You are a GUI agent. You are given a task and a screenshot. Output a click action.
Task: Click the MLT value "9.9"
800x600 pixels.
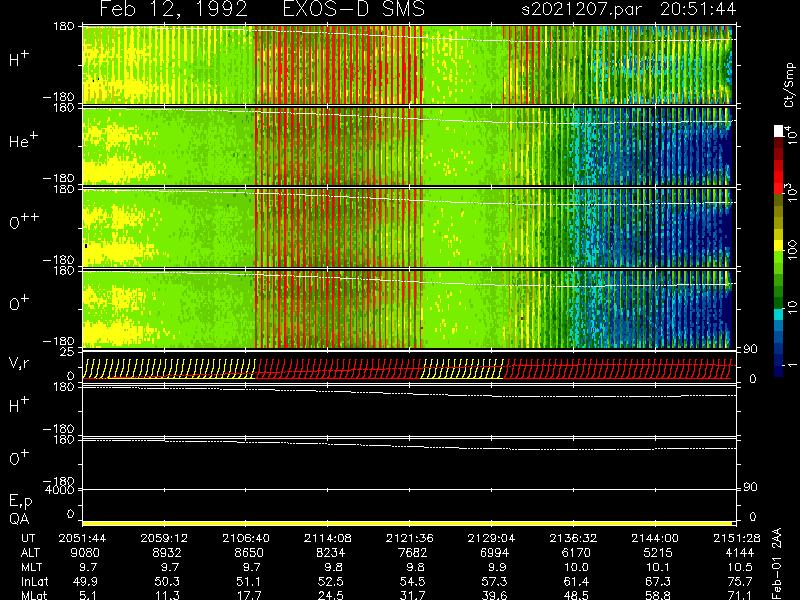[x=497, y=567]
